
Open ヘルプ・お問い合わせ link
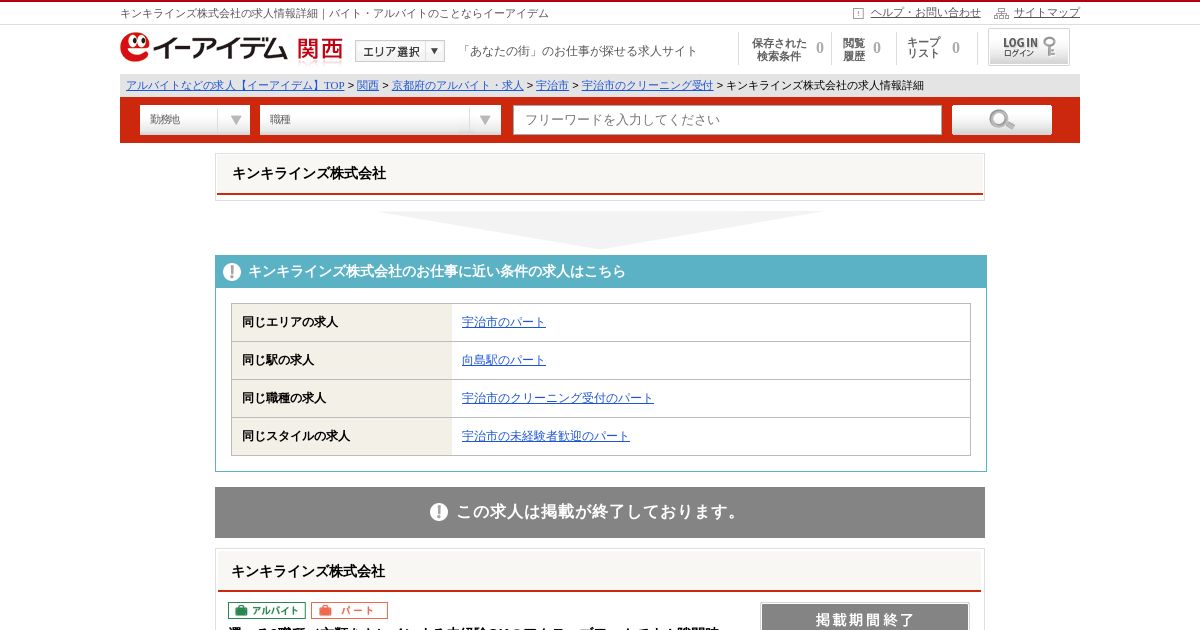925,13
